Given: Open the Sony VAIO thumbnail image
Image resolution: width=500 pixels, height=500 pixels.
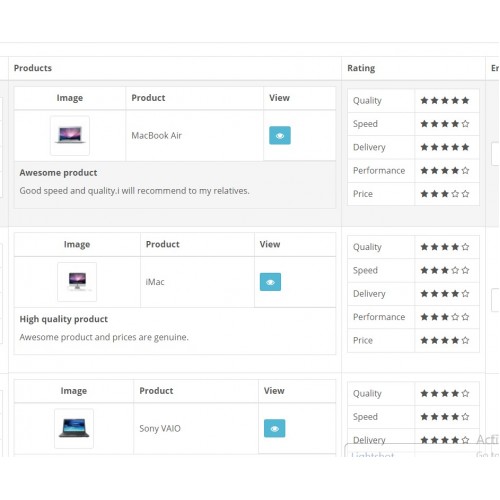Looking at the screenshot, I should (x=74, y=428).
